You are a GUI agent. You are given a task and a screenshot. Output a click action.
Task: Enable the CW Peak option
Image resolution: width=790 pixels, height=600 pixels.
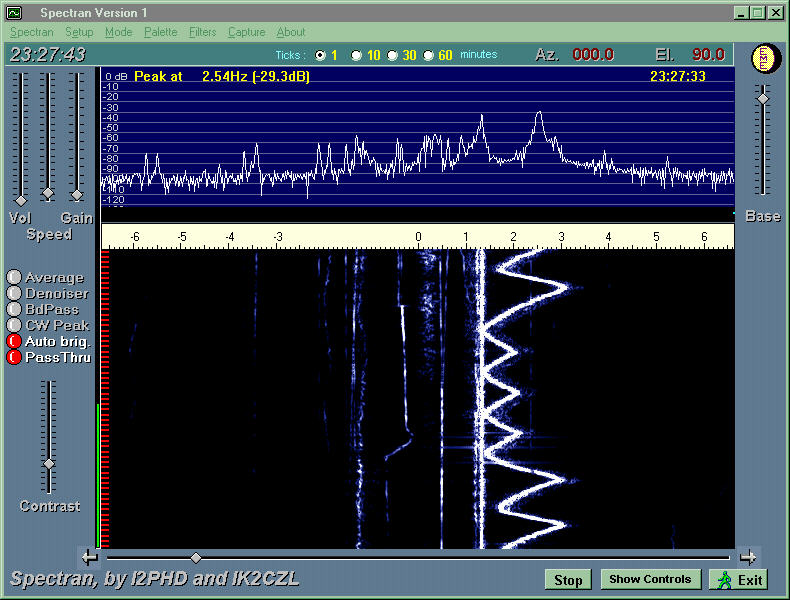[x=14, y=325]
